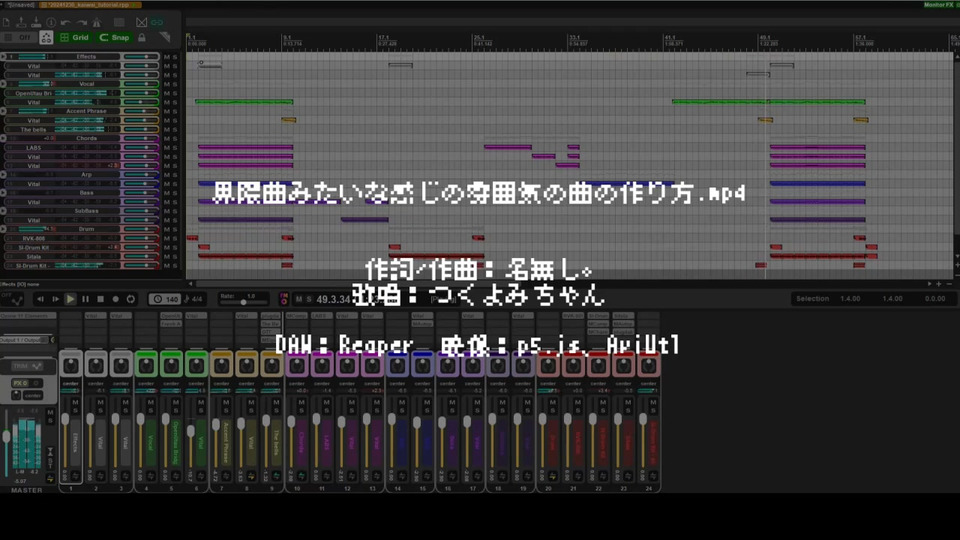Move the master volume fader
Image resolution: width=960 pixels, height=540 pixels.
pos(7,437)
